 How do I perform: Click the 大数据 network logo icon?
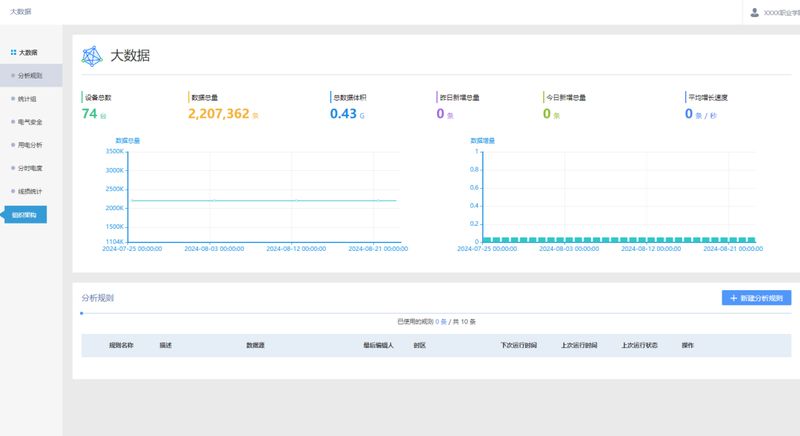tap(92, 55)
